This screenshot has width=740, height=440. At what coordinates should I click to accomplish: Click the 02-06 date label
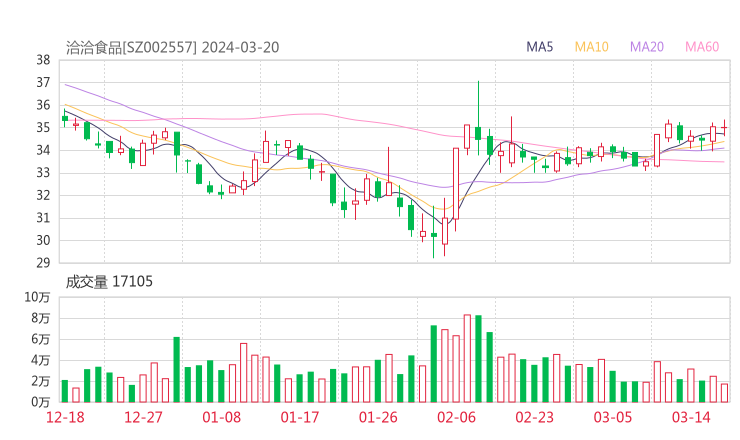point(456,417)
